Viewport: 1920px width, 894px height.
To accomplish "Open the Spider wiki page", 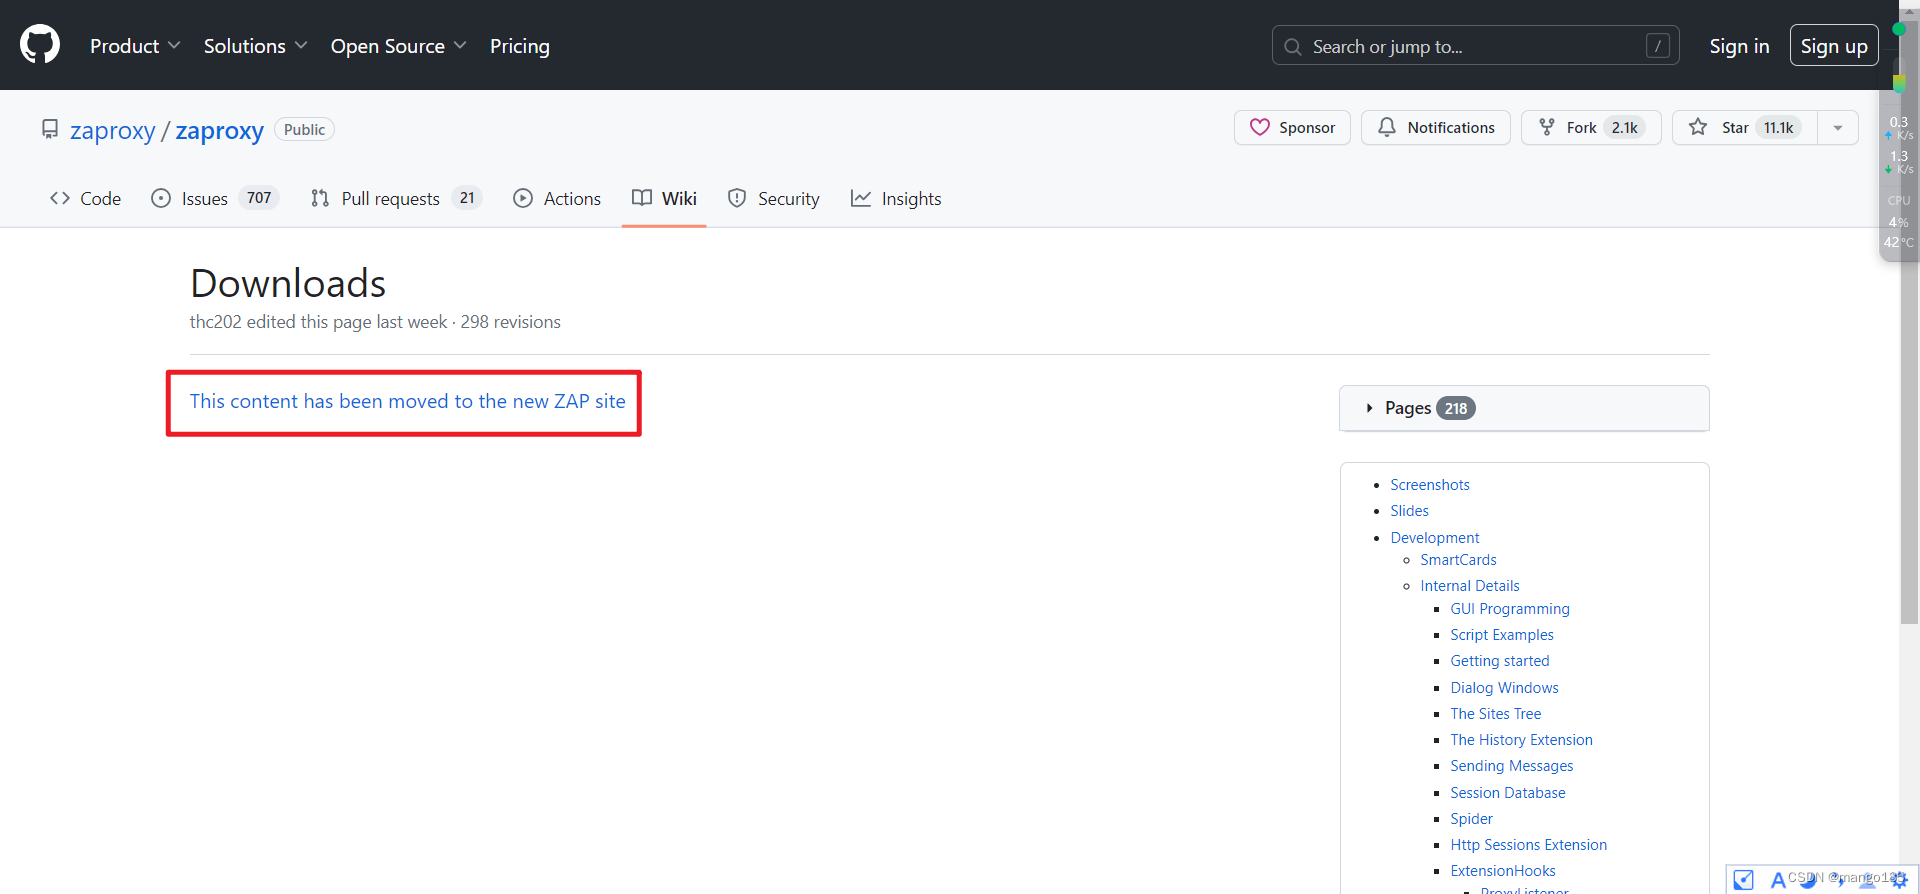I will pos(1471,819).
